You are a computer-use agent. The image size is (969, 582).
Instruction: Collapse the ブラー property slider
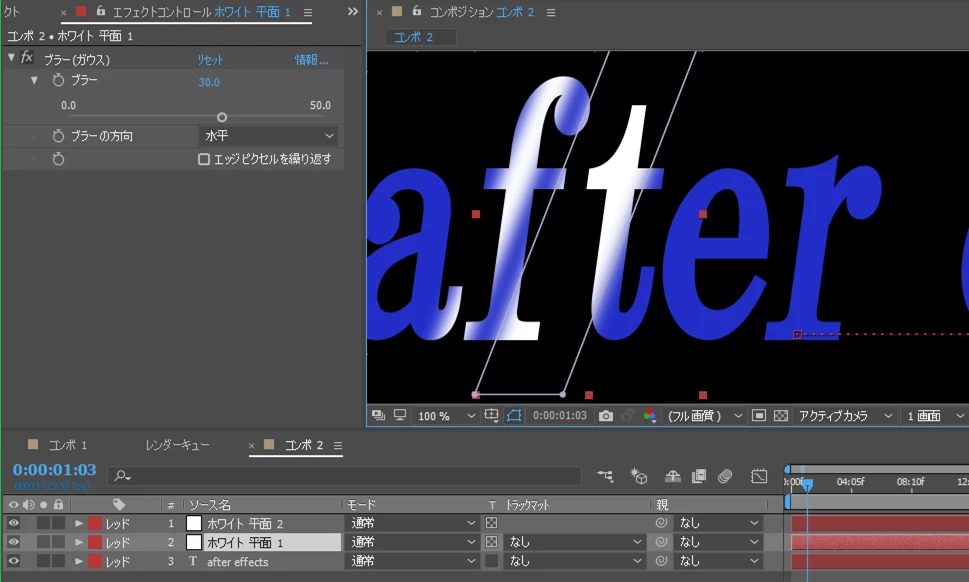coord(34,80)
